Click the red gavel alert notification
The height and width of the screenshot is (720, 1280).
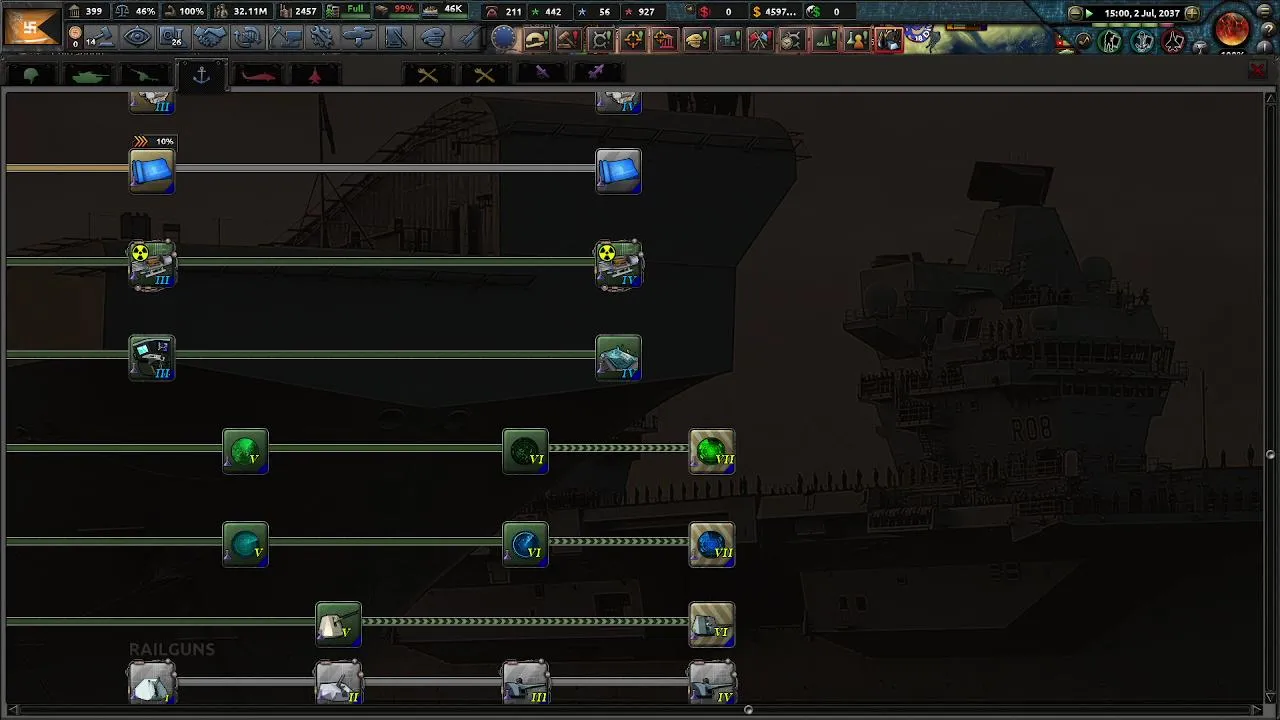coord(568,40)
